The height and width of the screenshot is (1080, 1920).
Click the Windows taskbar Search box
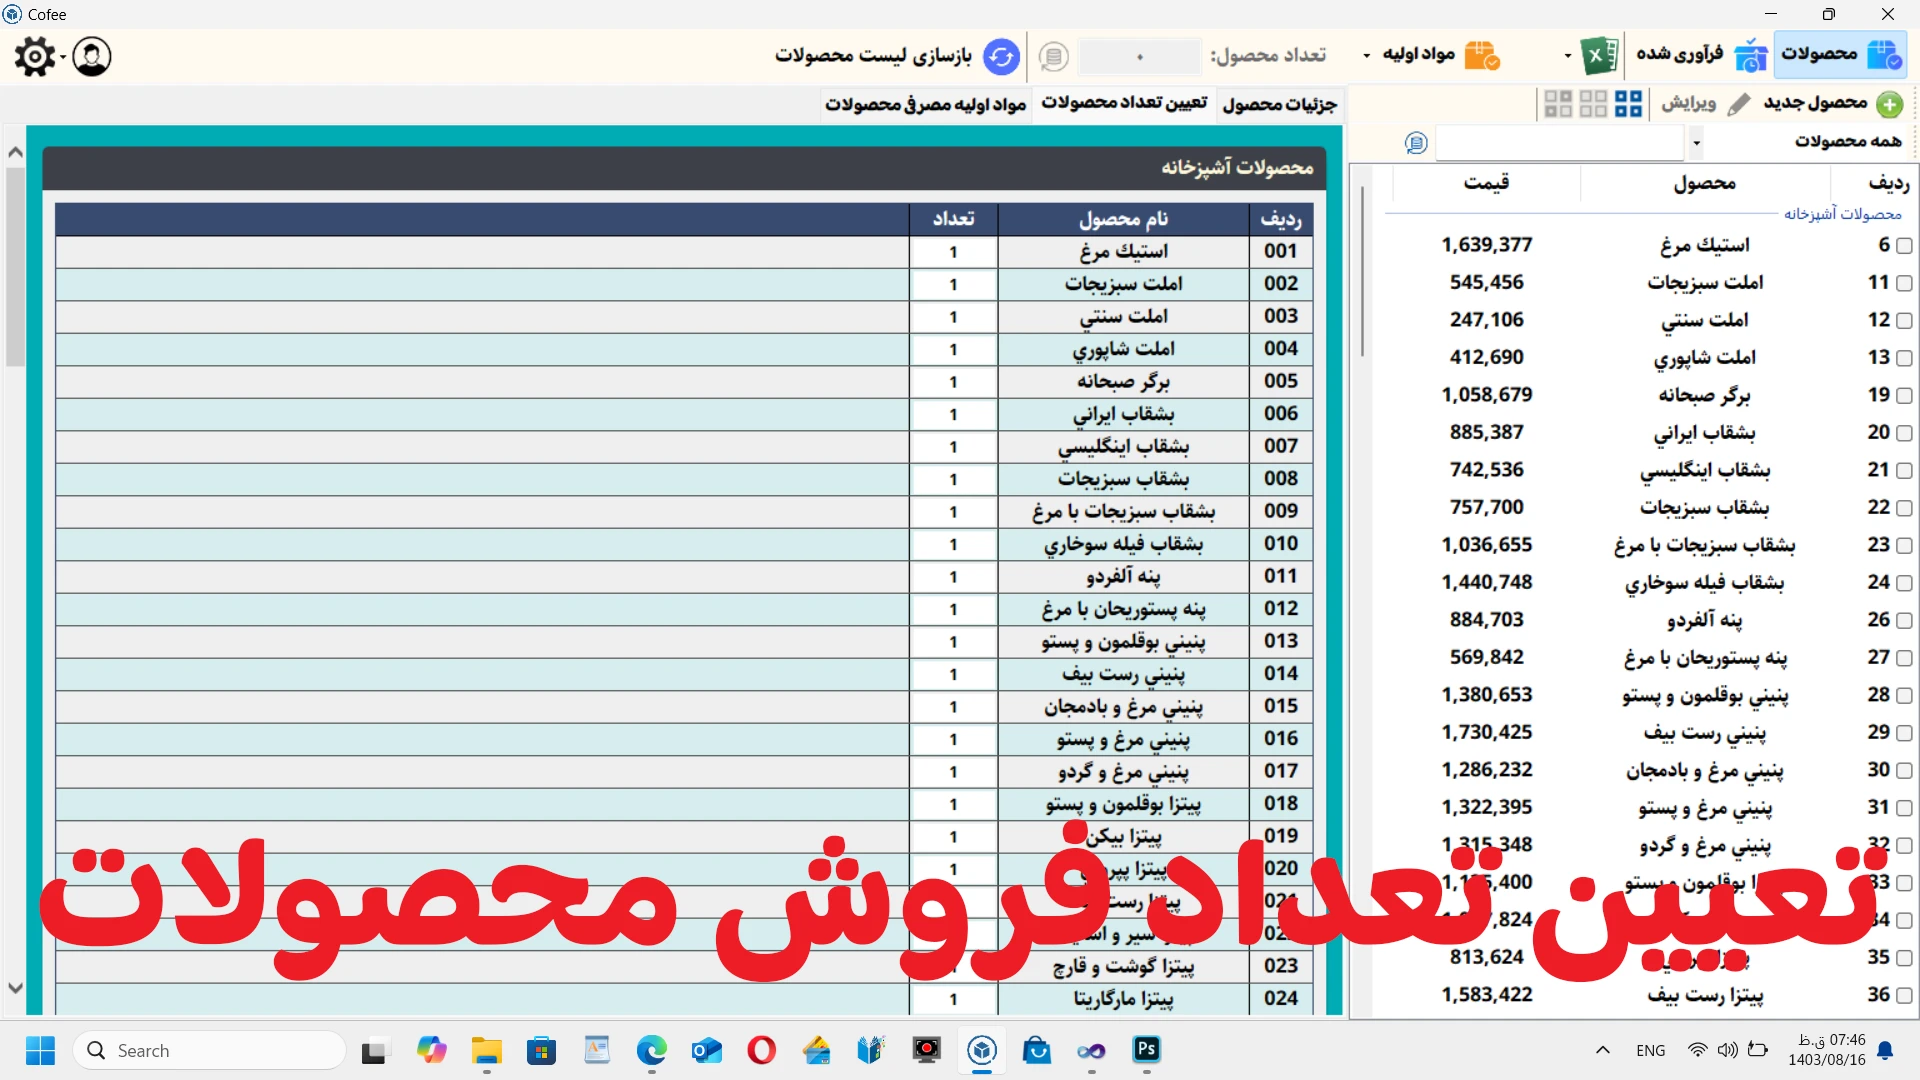[210, 1051]
